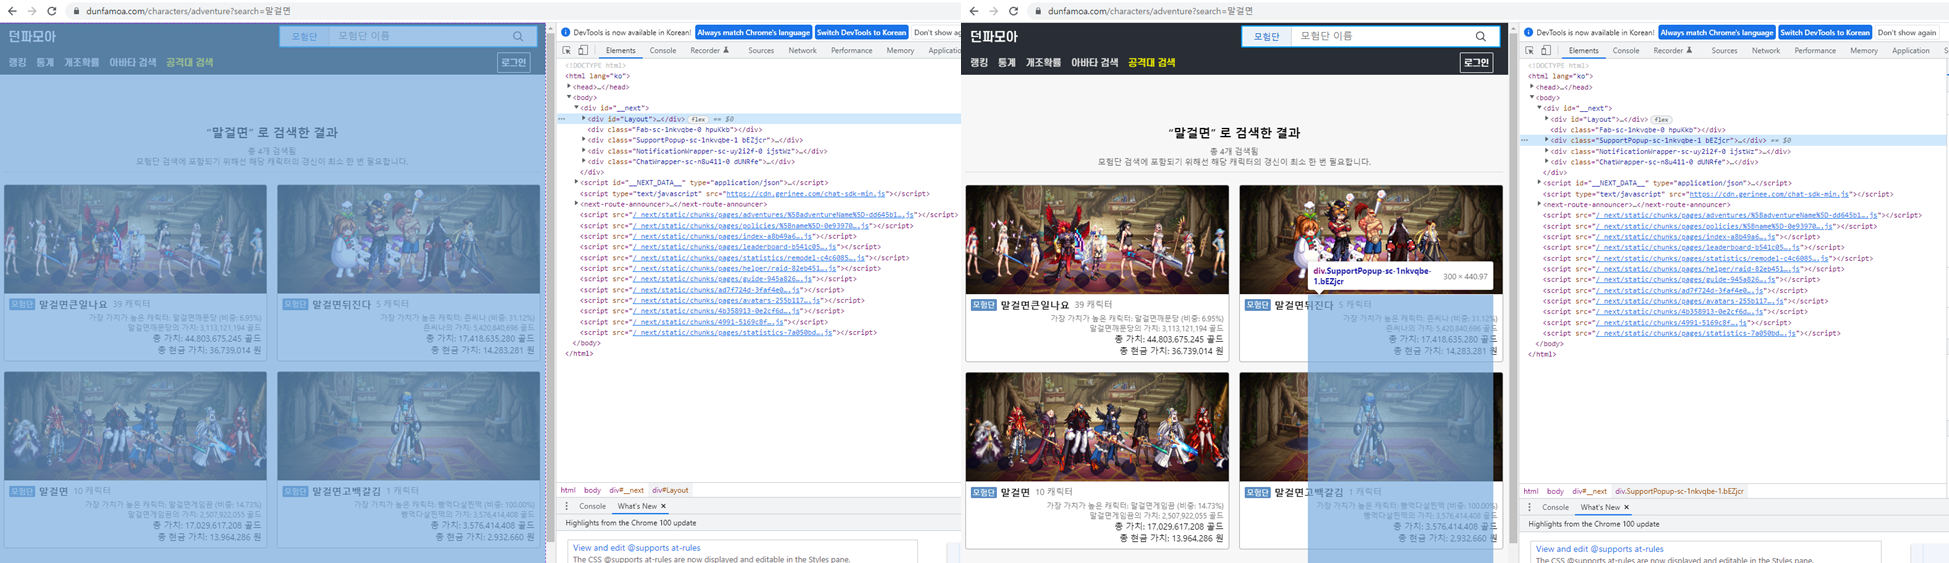Click the back arrow in the left browser window
The height and width of the screenshot is (563, 1949).
tap(12, 11)
